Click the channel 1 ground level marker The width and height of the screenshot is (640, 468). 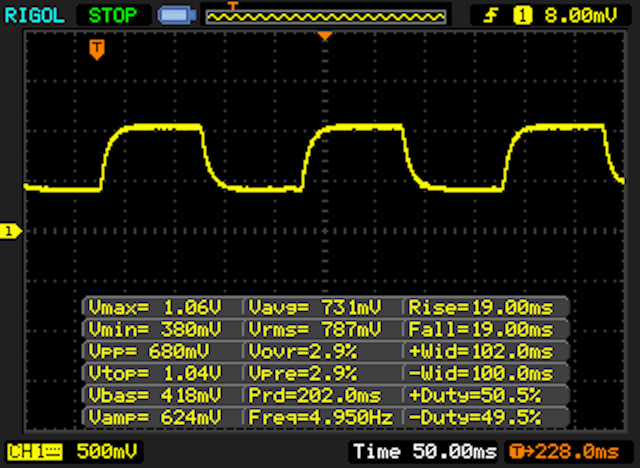(x=11, y=231)
